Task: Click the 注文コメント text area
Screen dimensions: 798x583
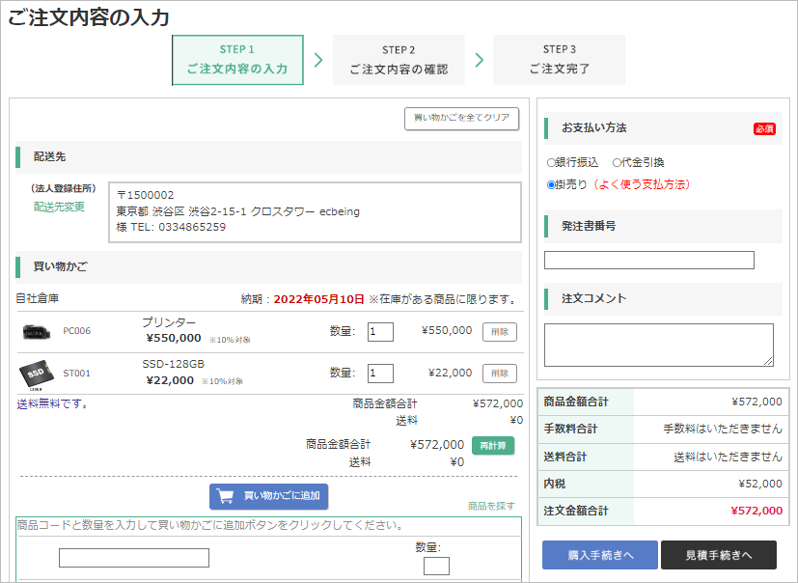Action: coord(658,344)
